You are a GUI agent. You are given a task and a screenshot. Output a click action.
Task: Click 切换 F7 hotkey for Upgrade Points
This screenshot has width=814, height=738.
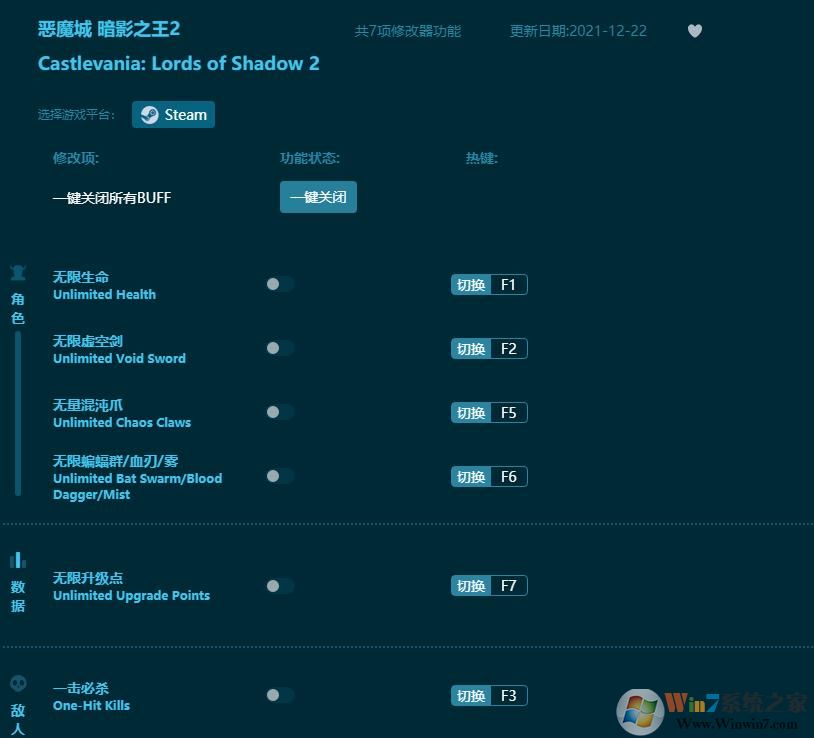(x=488, y=585)
